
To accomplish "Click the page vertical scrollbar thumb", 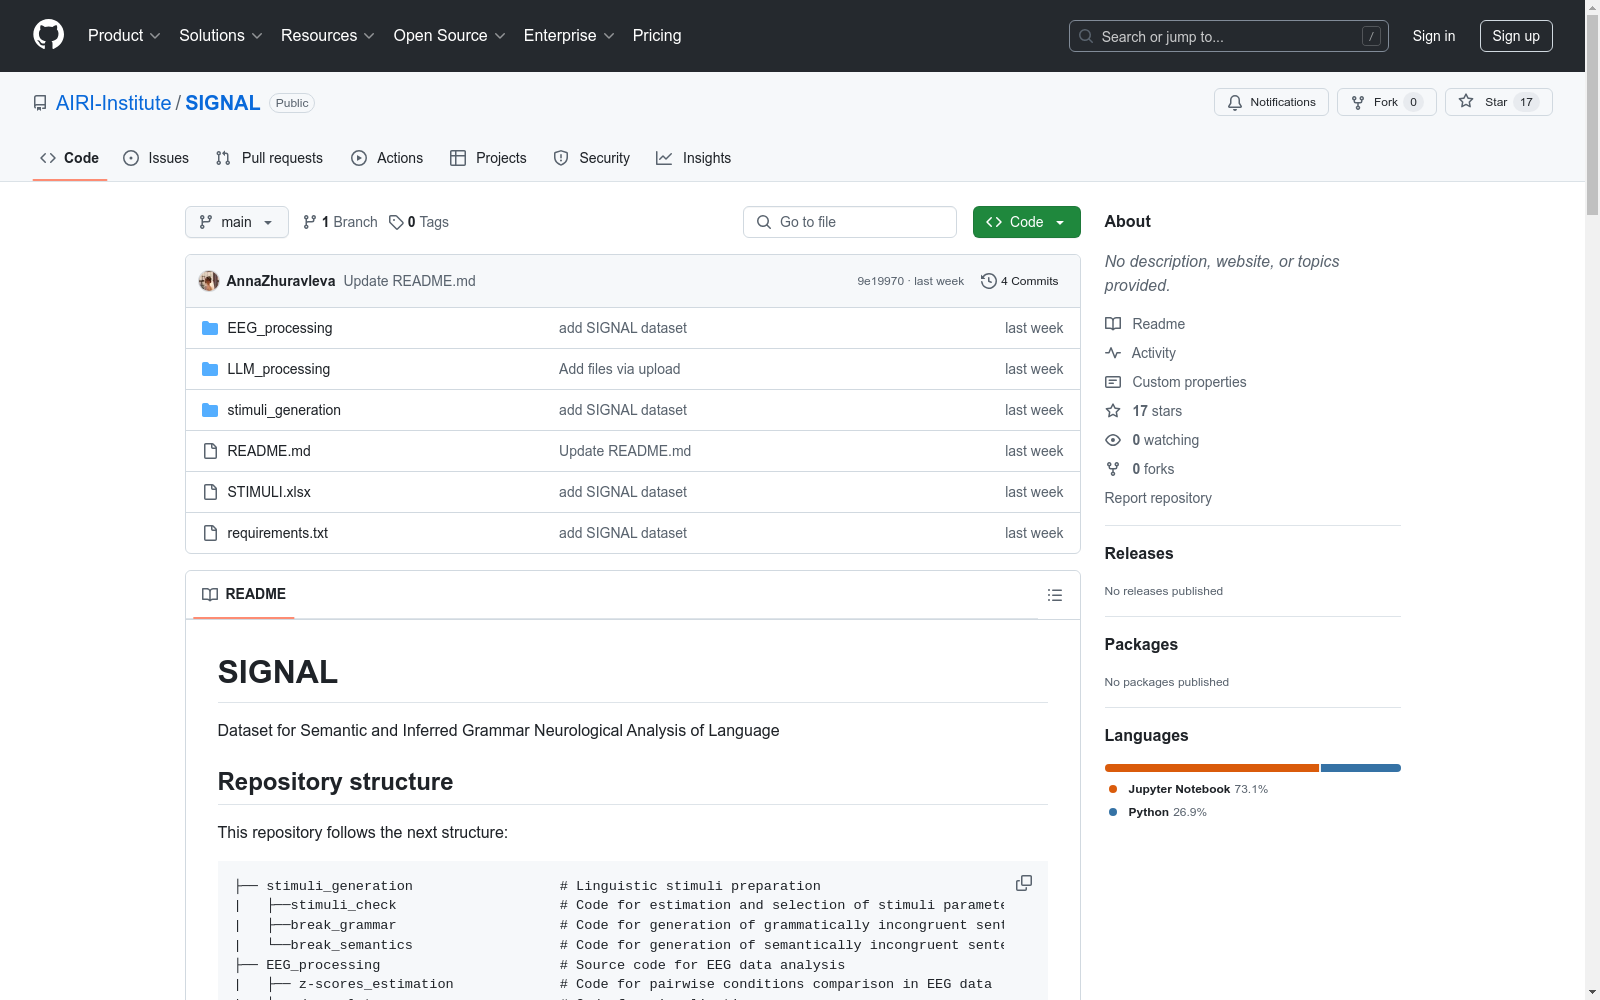I will (x=1592, y=115).
